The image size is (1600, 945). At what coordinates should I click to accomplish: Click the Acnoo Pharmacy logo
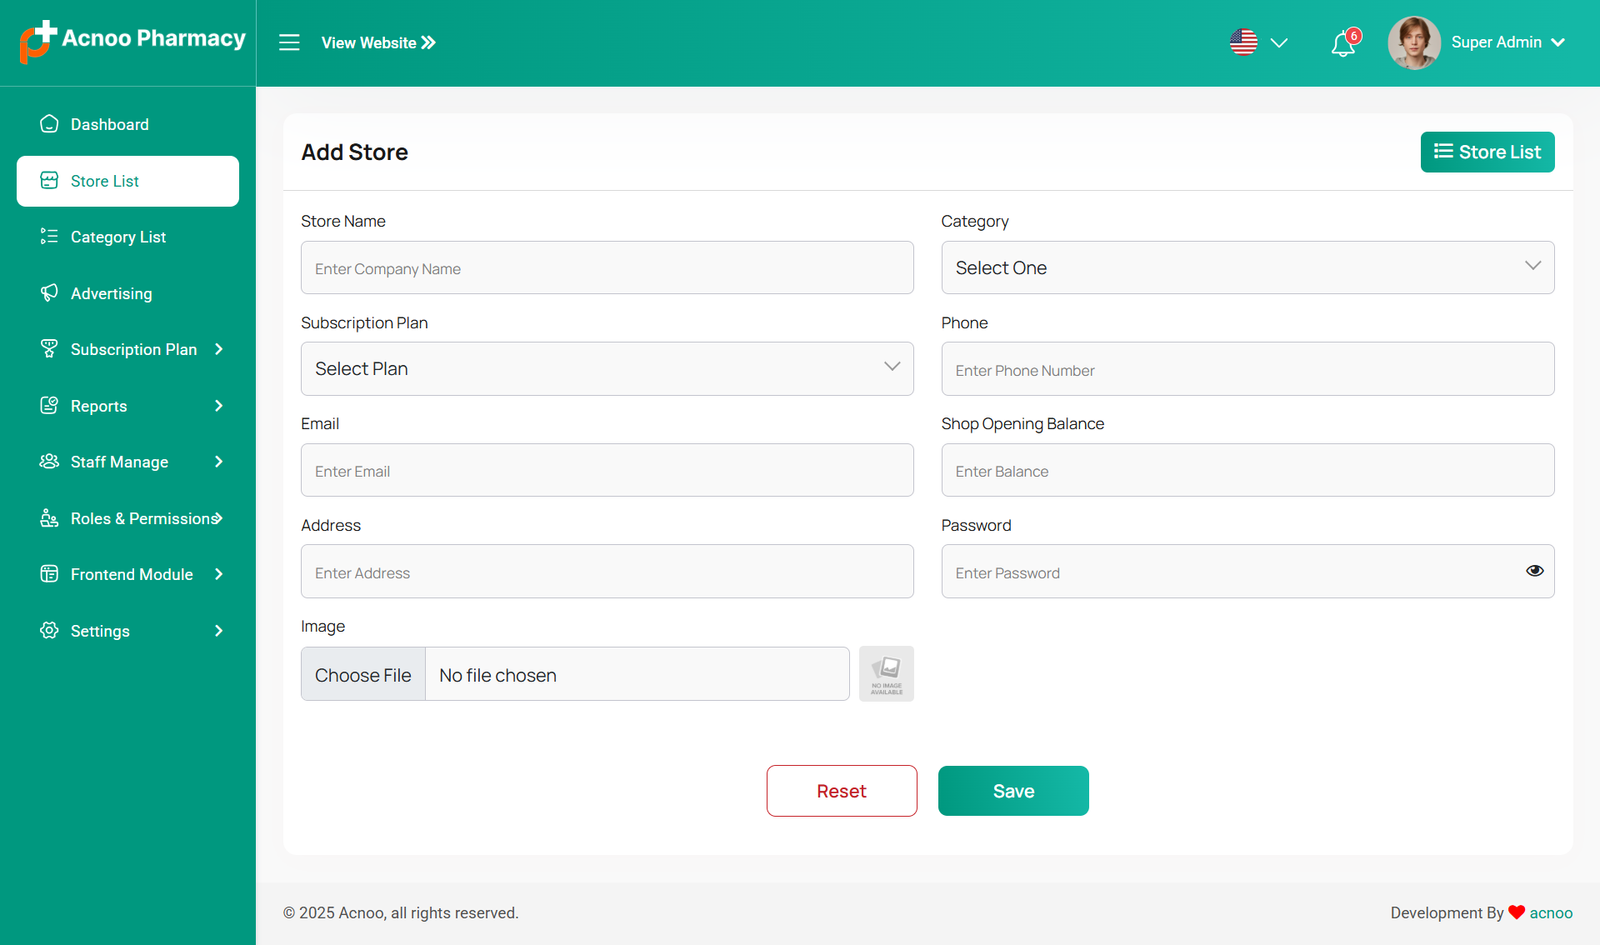point(132,41)
